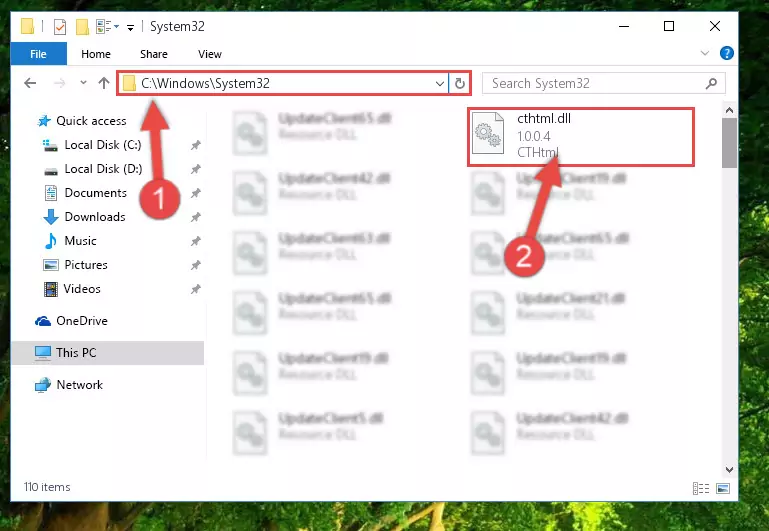This screenshot has height=531, width=769.
Task: Open Music in the sidebar
Action: click(71, 241)
